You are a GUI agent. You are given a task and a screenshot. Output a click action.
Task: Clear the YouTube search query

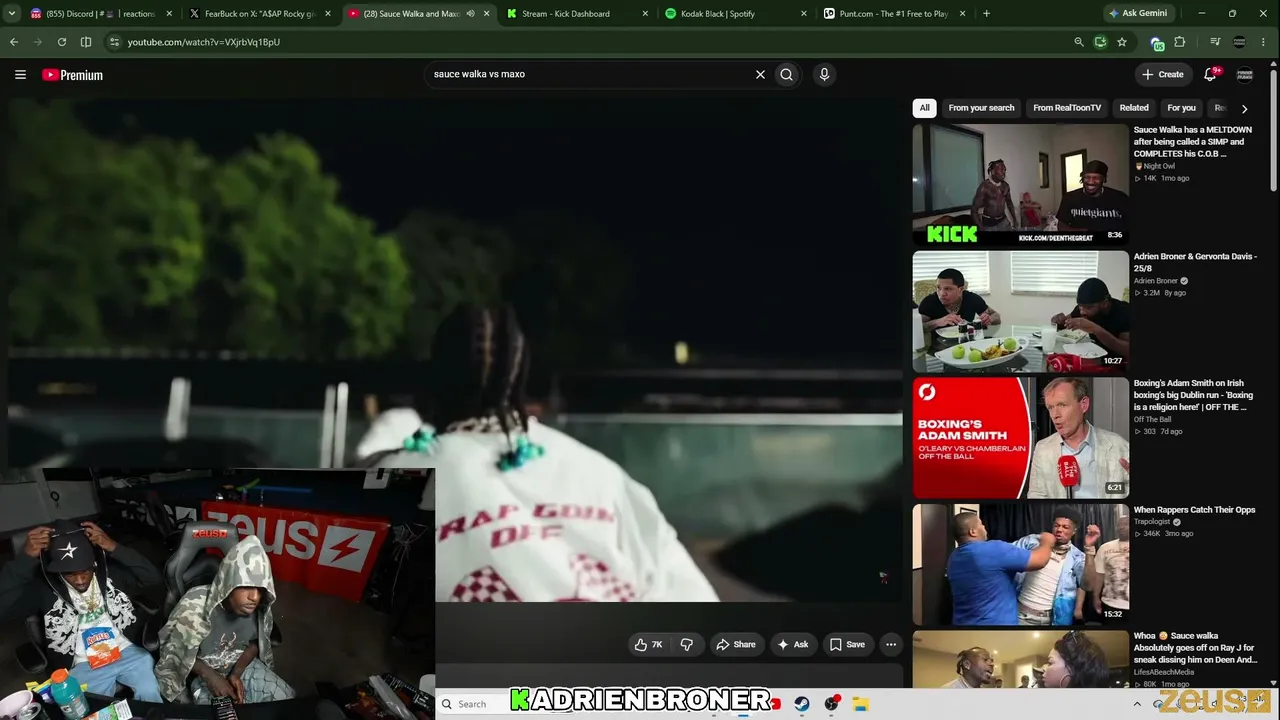pos(760,74)
